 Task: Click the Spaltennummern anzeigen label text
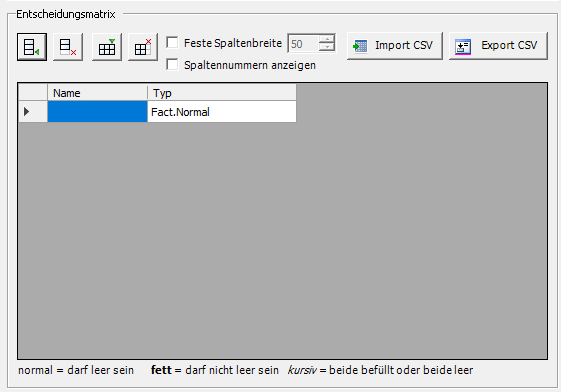click(x=250, y=65)
